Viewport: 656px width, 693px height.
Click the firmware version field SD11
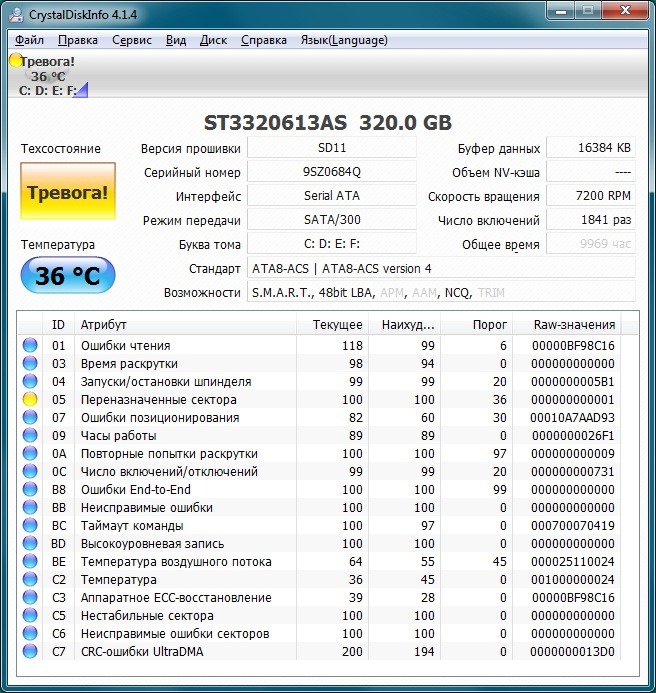coord(332,148)
